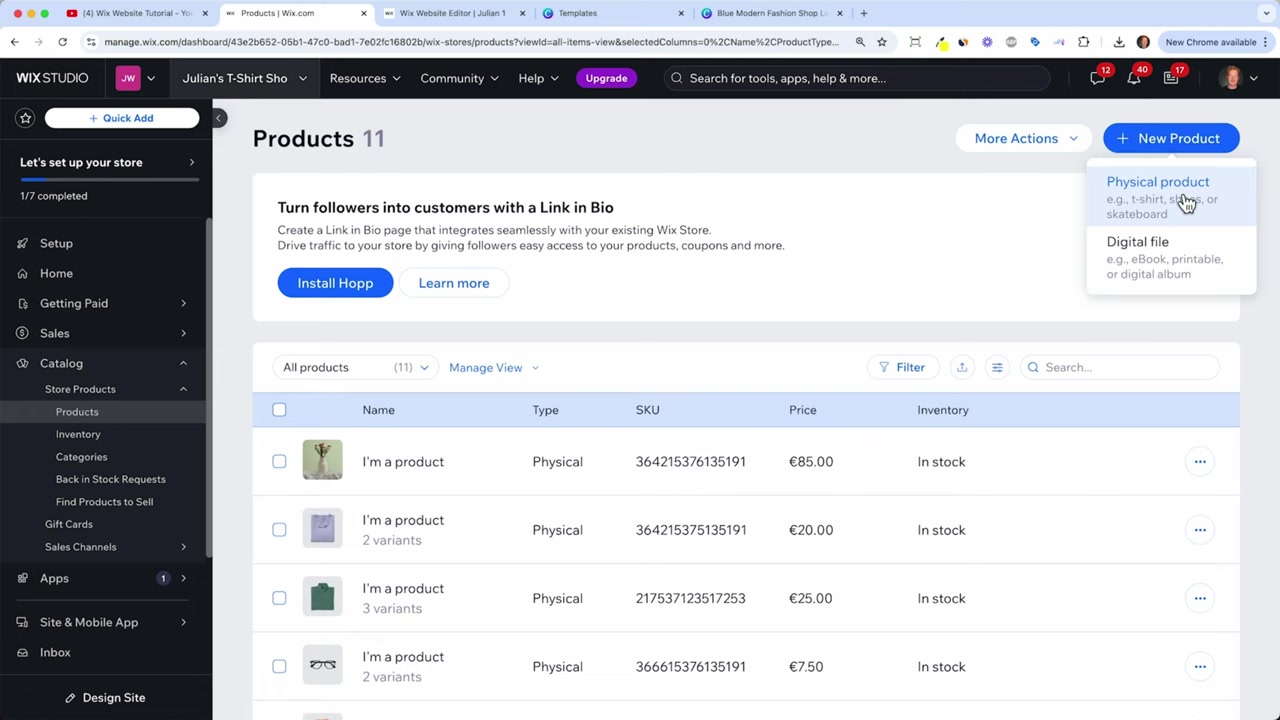Open the Manage View dropdown
The width and height of the screenshot is (1280, 720).
pos(494,368)
